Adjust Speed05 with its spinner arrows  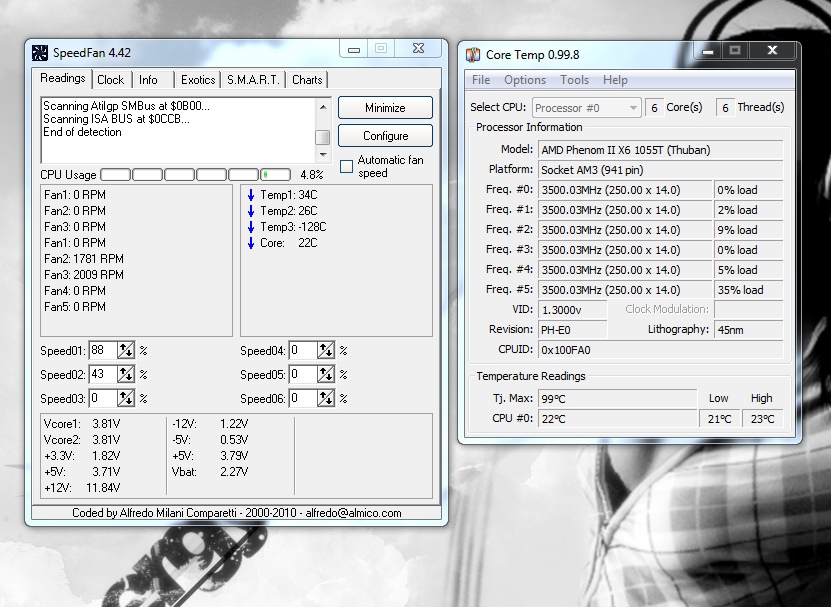click(x=325, y=374)
